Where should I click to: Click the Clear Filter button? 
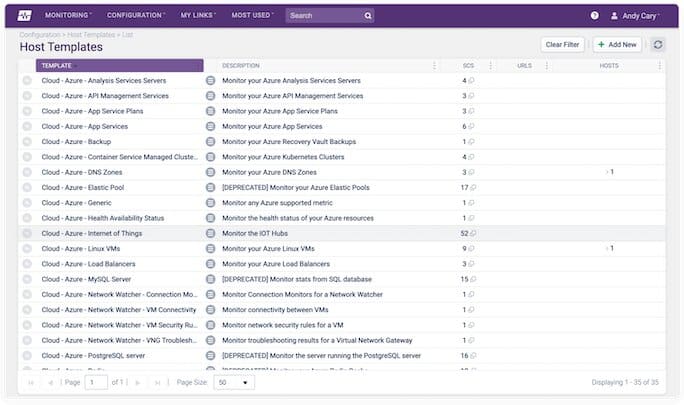[562, 45]
